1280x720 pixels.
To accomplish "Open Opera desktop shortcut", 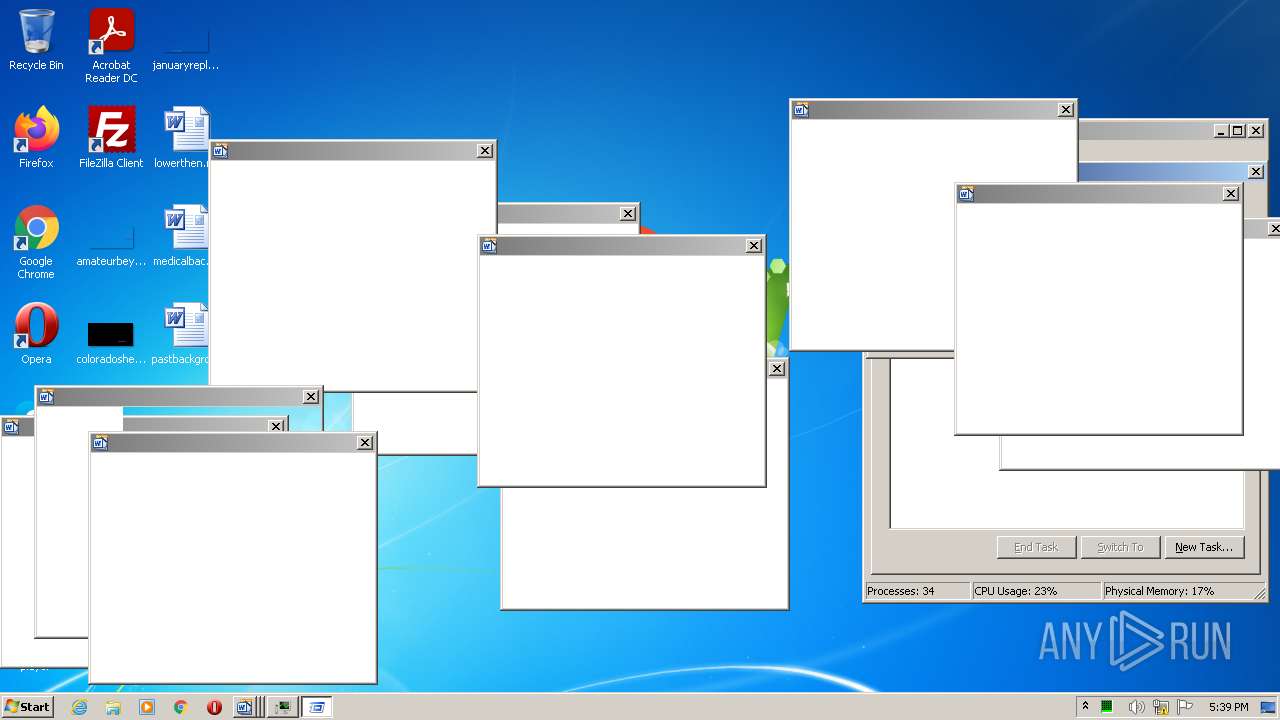I will [36, 334].
